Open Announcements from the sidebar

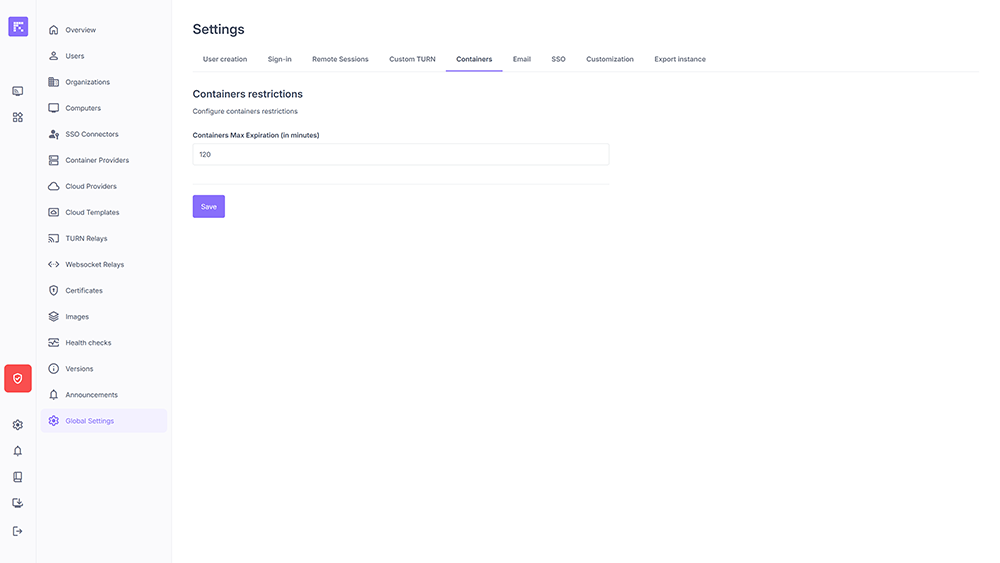(91, 395)
